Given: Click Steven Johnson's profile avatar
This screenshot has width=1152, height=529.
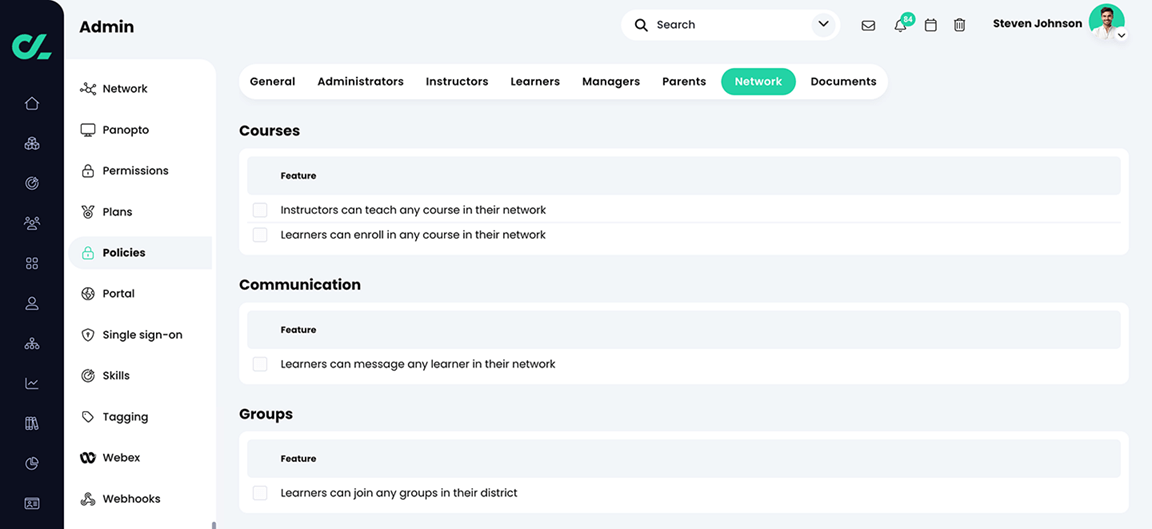Looking at the screenshot, I should (x=1106, y=21).
